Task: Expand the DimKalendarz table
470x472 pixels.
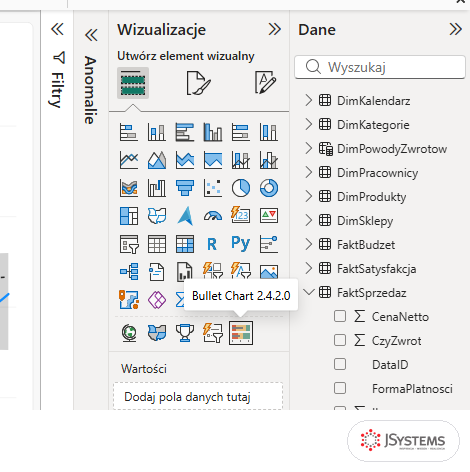Action: click(x=309, y=100)
